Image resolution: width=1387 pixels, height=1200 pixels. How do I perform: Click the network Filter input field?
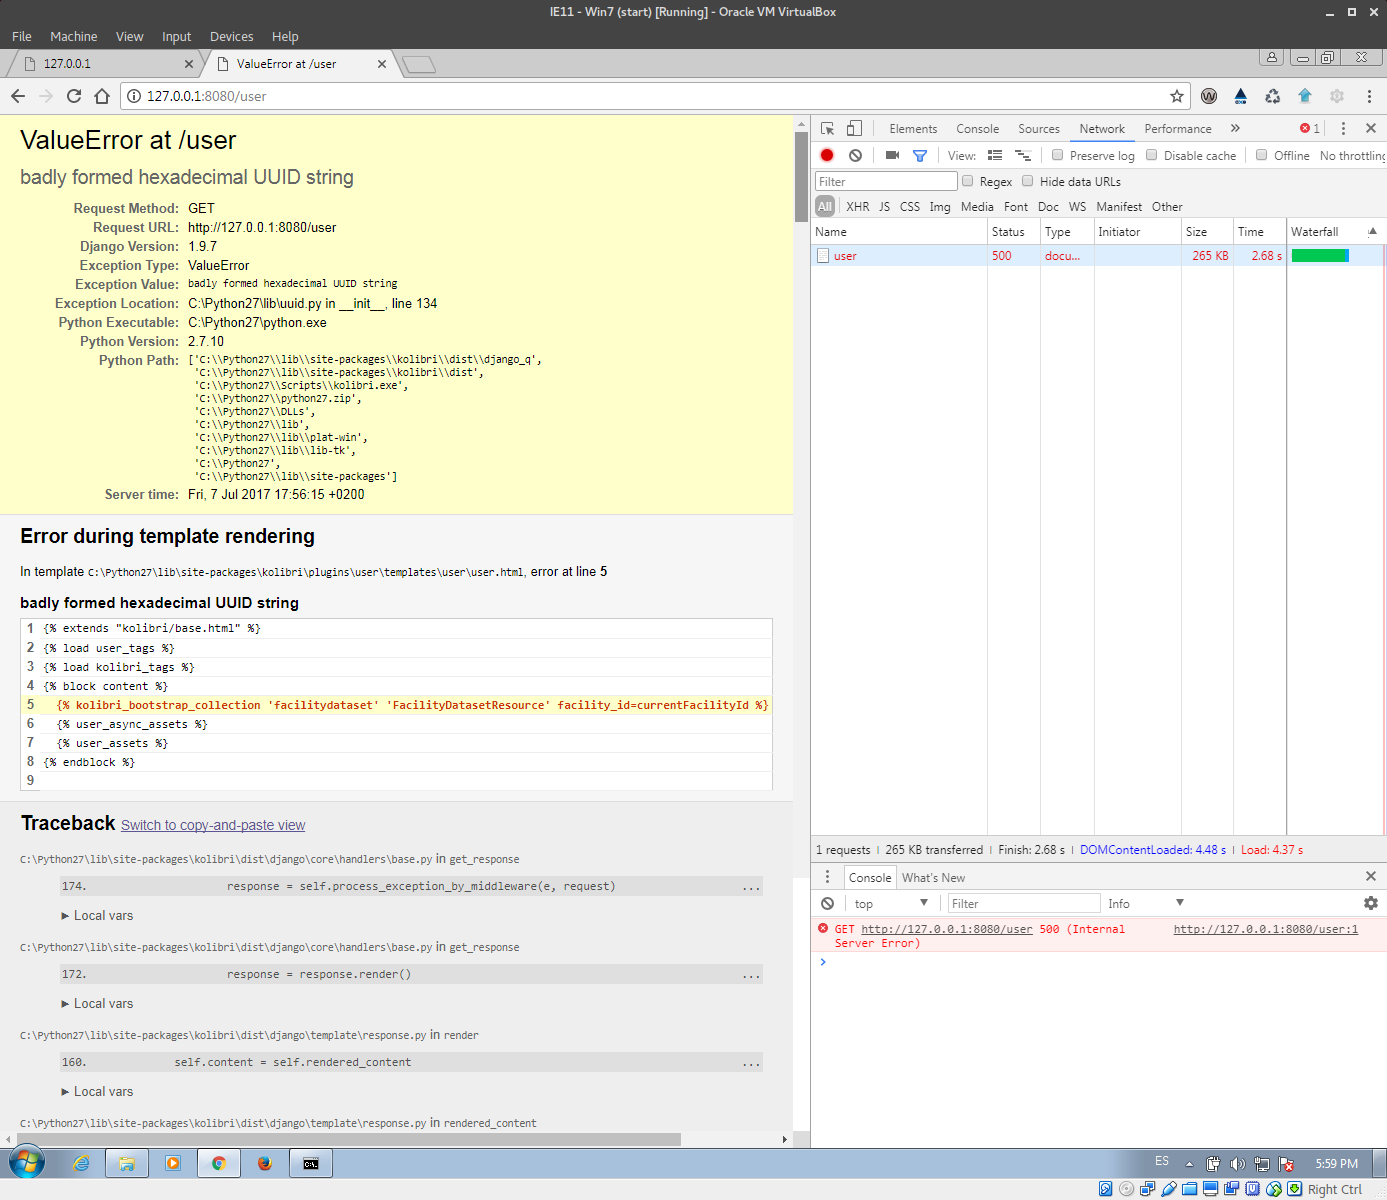click(886, 181)
